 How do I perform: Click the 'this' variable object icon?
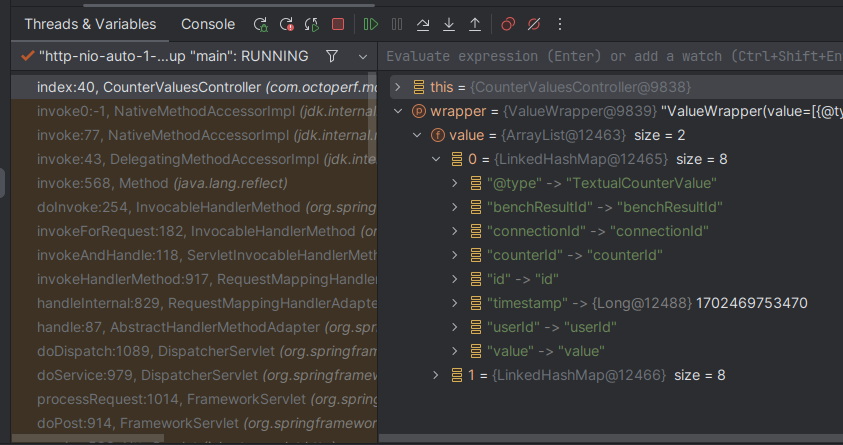point(419,87)
